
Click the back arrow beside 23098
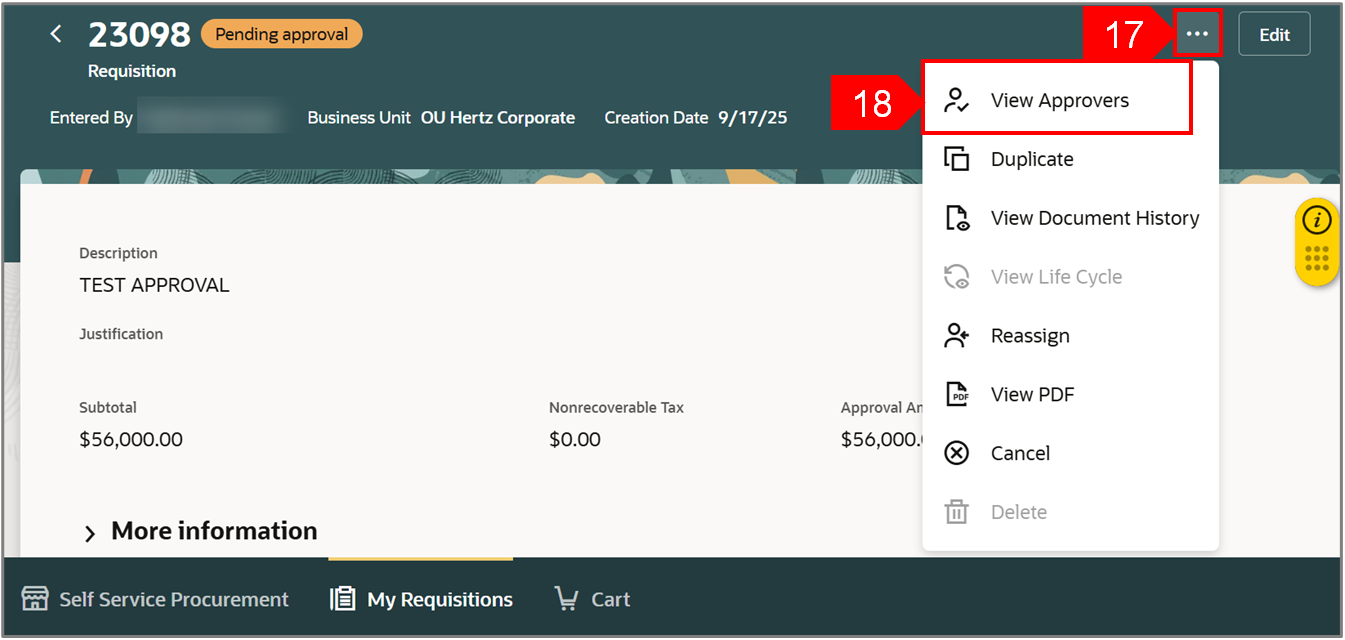56,34
